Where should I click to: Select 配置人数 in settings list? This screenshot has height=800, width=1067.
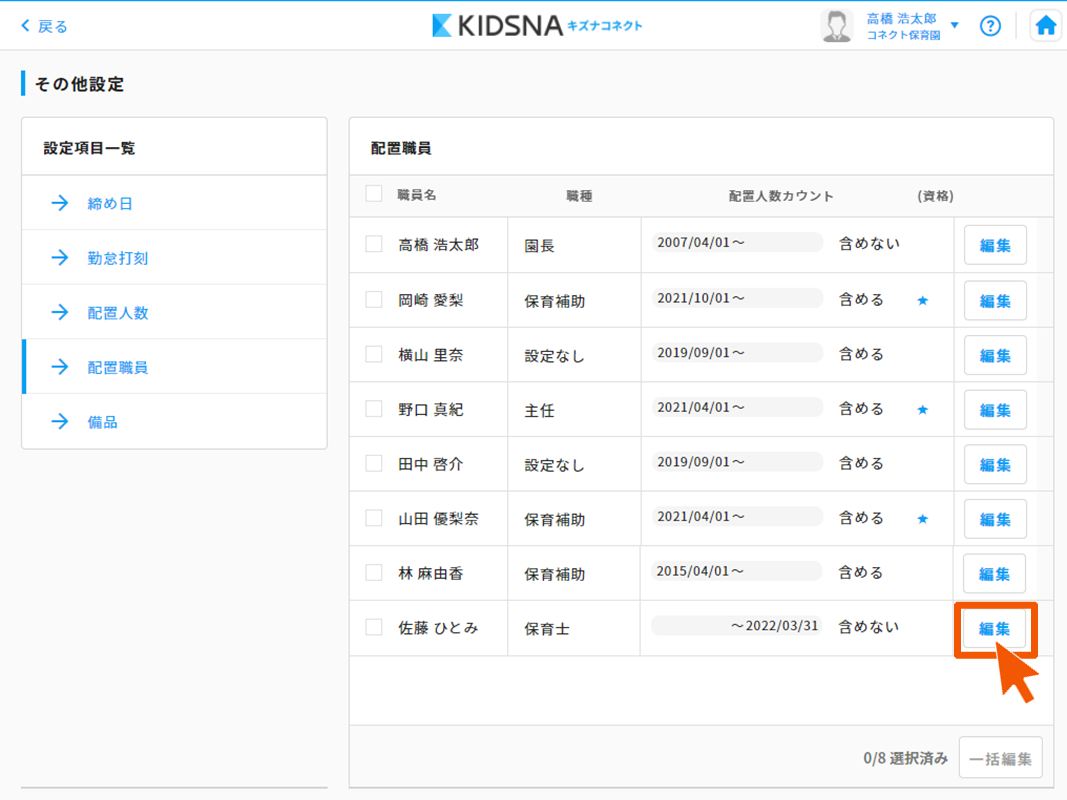[x=117, y=313]
